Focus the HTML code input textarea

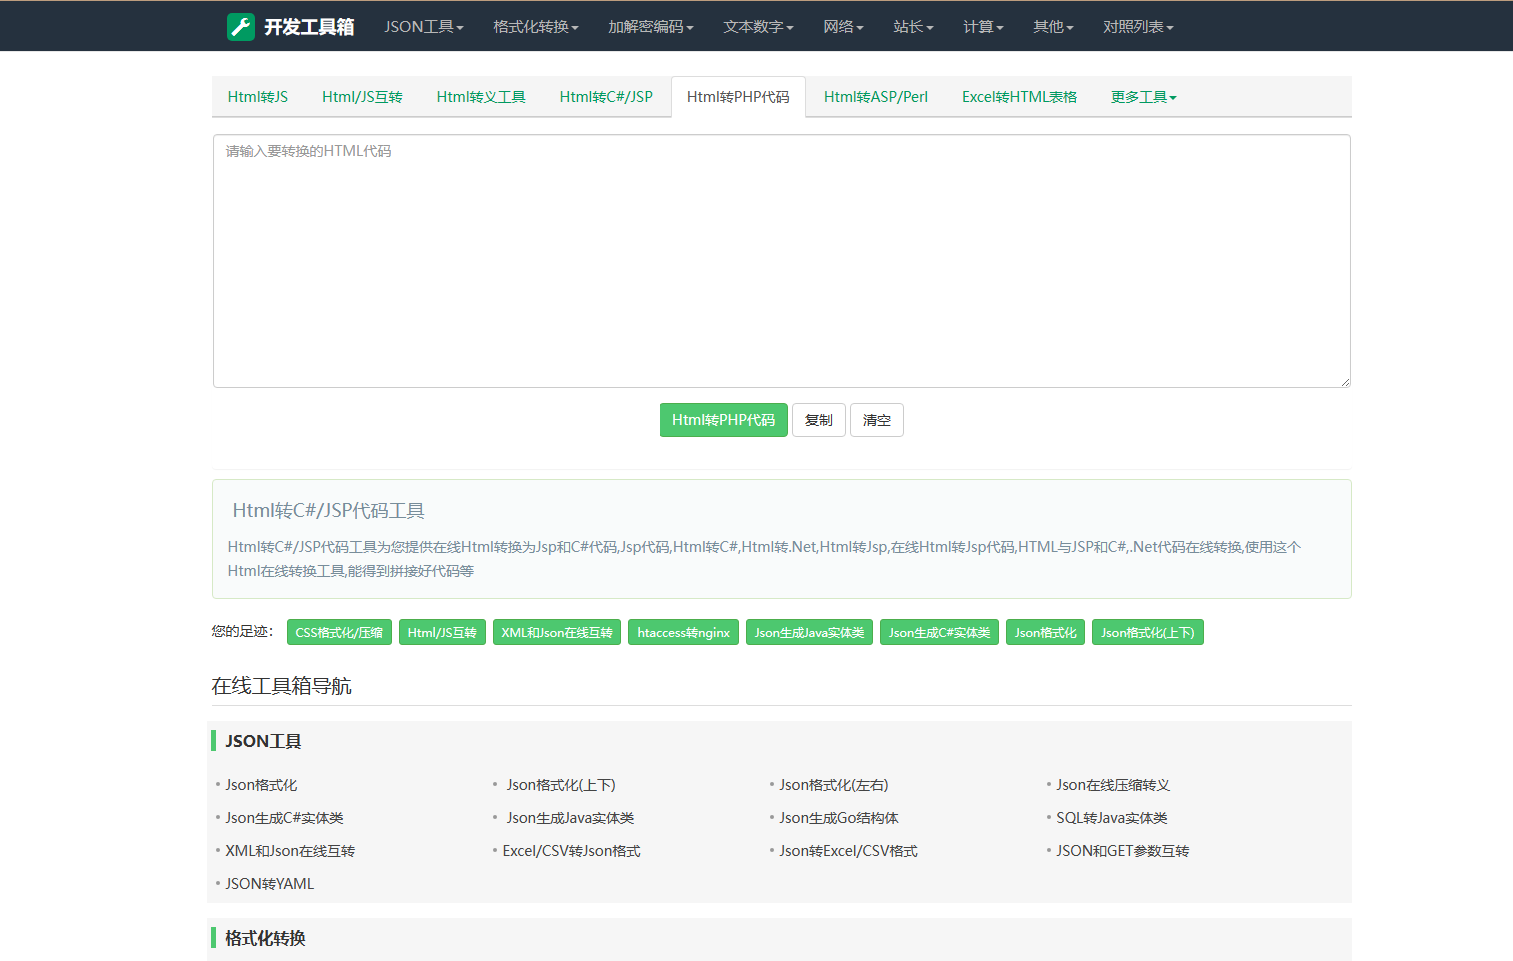point(782,261)
